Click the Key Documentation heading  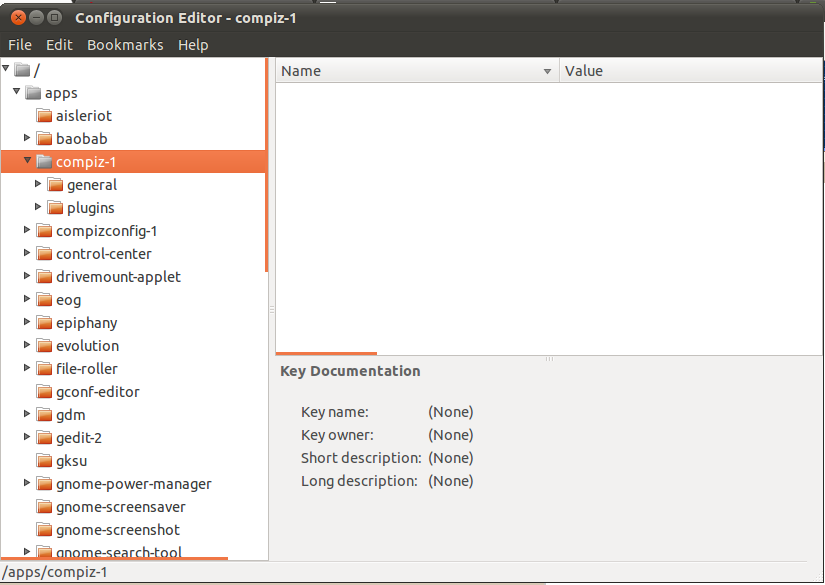350,371
